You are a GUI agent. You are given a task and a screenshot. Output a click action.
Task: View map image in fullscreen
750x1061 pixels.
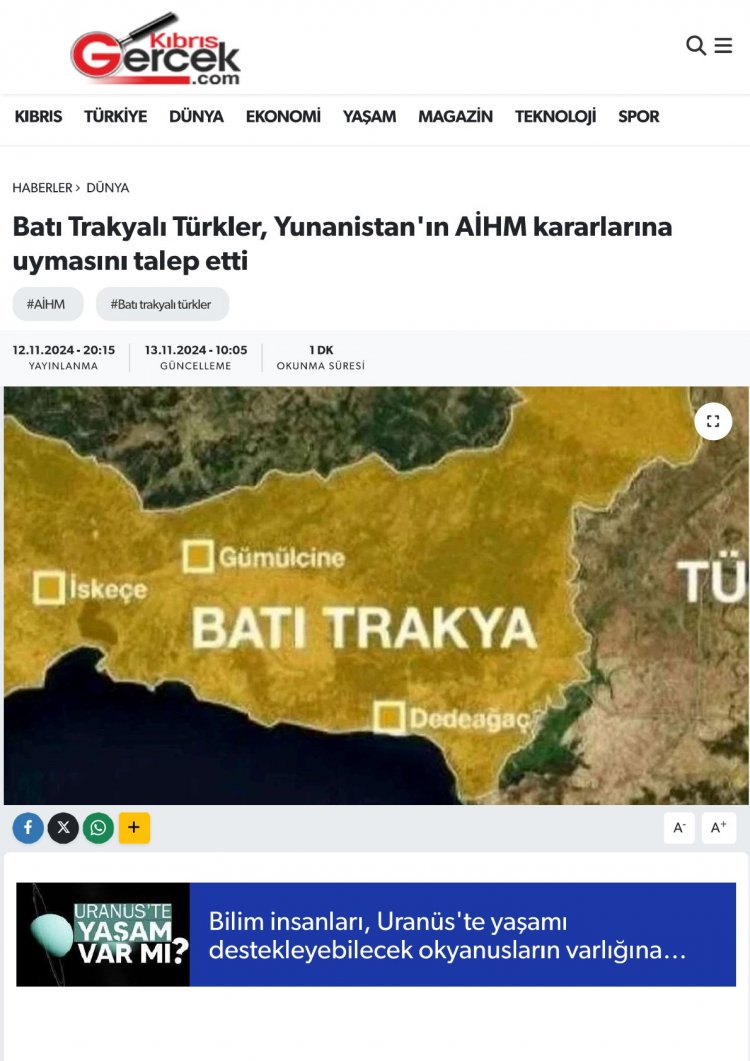(x=713, y=422)
